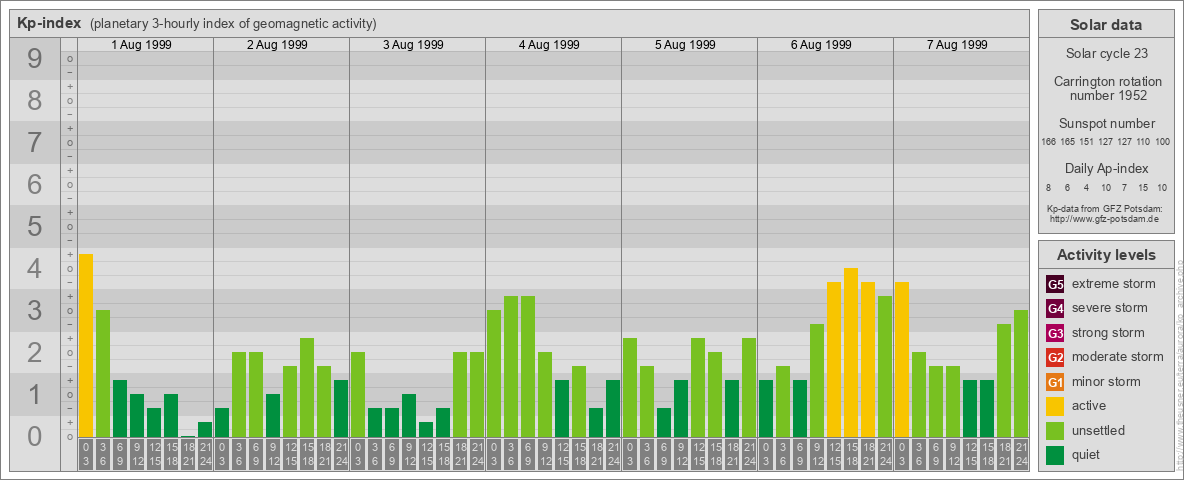The width and height of the screenshot is (1184, 480).
Task: Select the light green unsettled swatch
Action: [1055, 430]
